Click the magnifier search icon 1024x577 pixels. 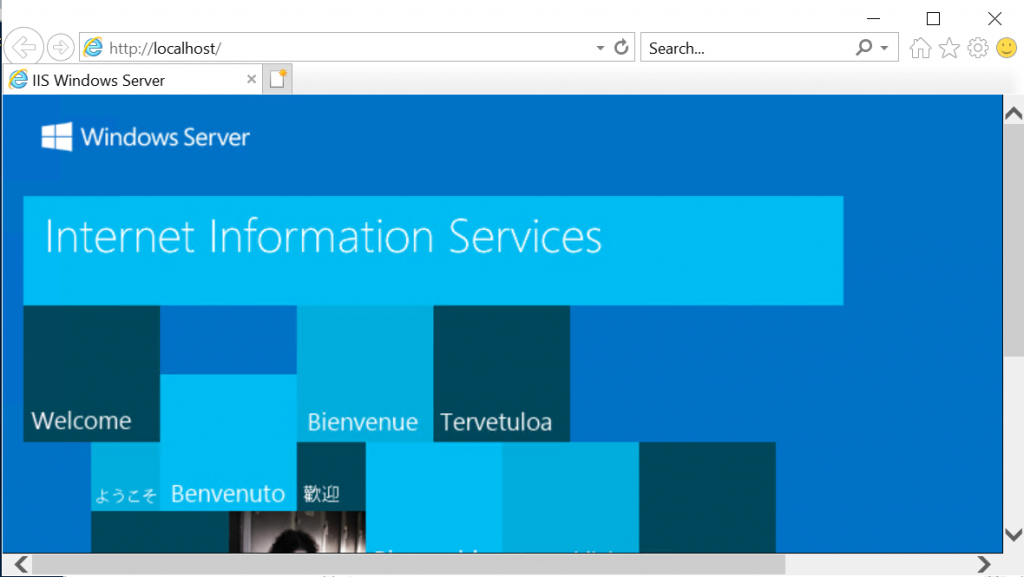click(x=863, y=47)
